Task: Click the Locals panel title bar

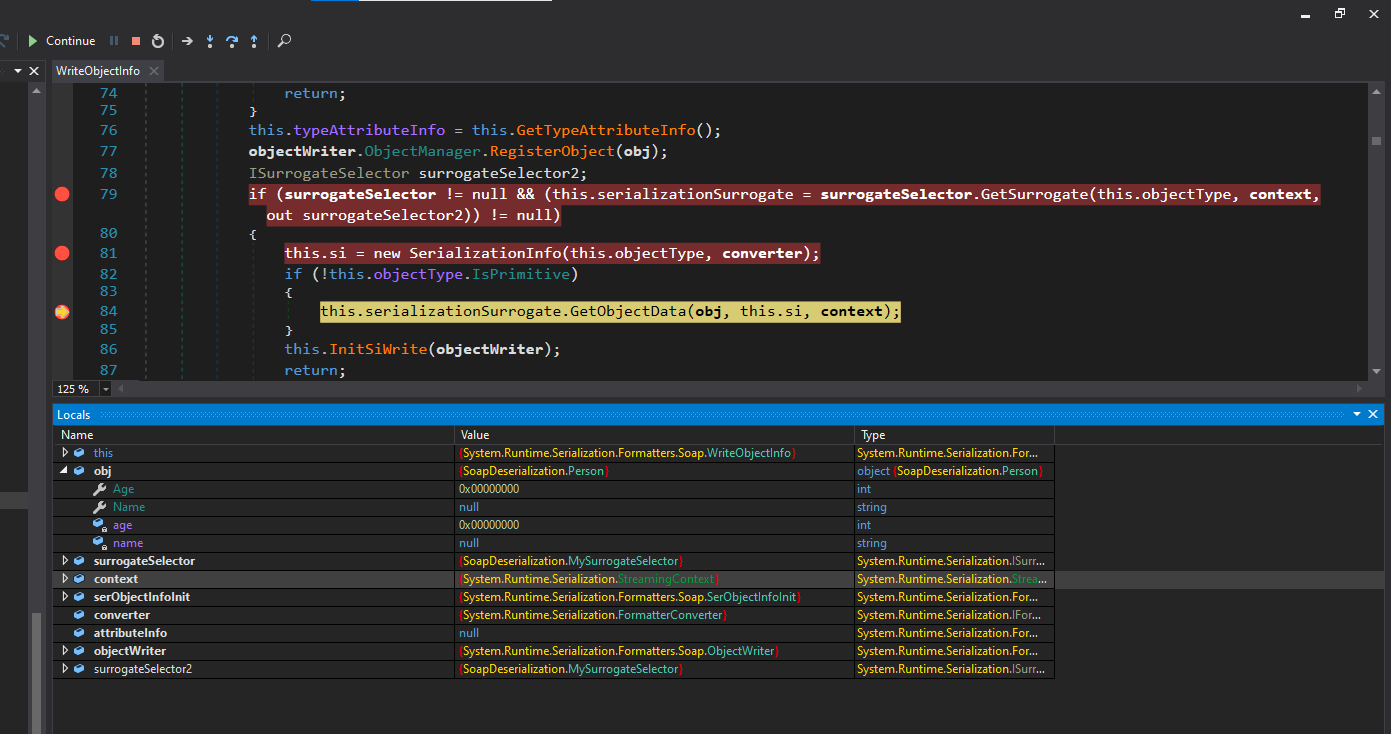Action: point(719,414)
